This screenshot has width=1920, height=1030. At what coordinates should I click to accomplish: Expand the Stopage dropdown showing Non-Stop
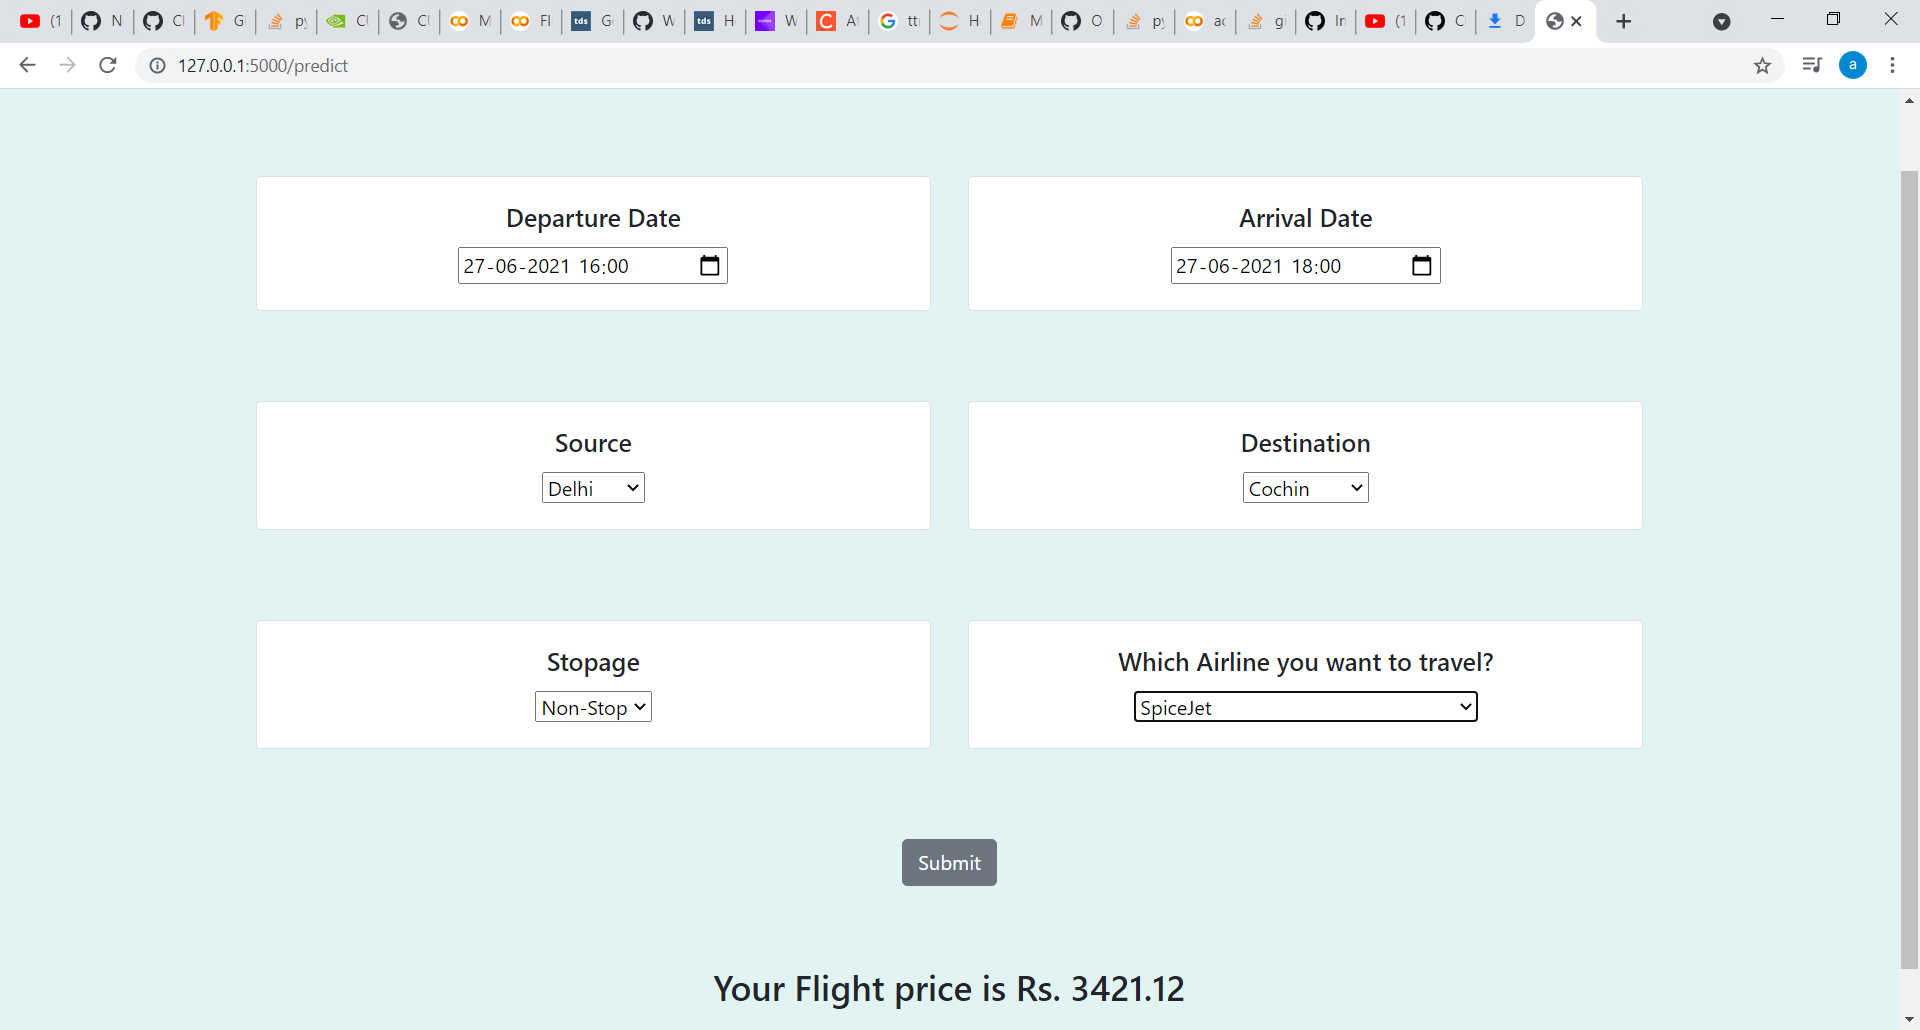click(x=592, y=706)
